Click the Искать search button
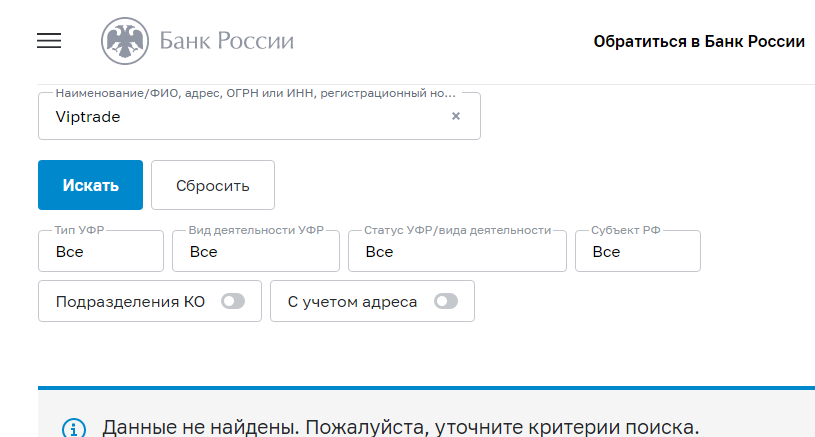Viewport: 815px width, 437px height. (90, 185)
